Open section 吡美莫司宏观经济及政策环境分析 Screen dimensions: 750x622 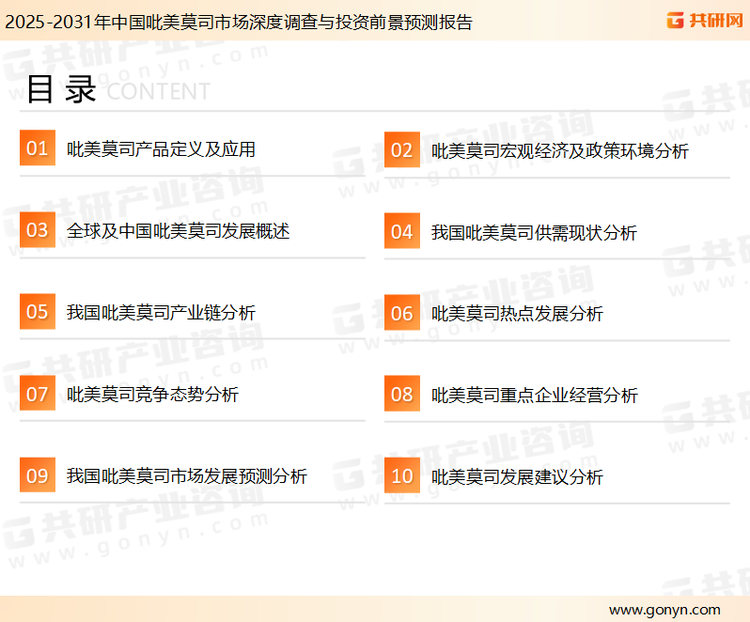(559, 151)
